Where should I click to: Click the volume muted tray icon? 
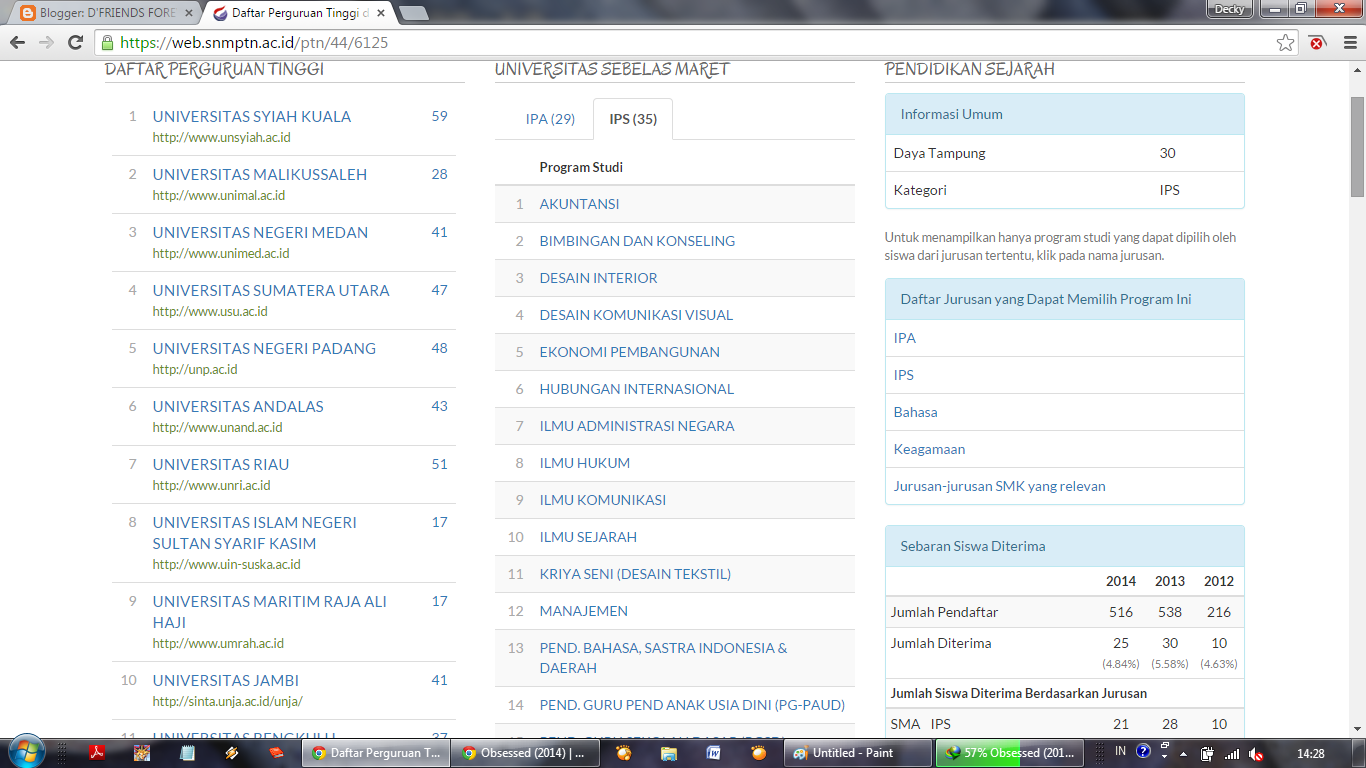[1256, 754]
